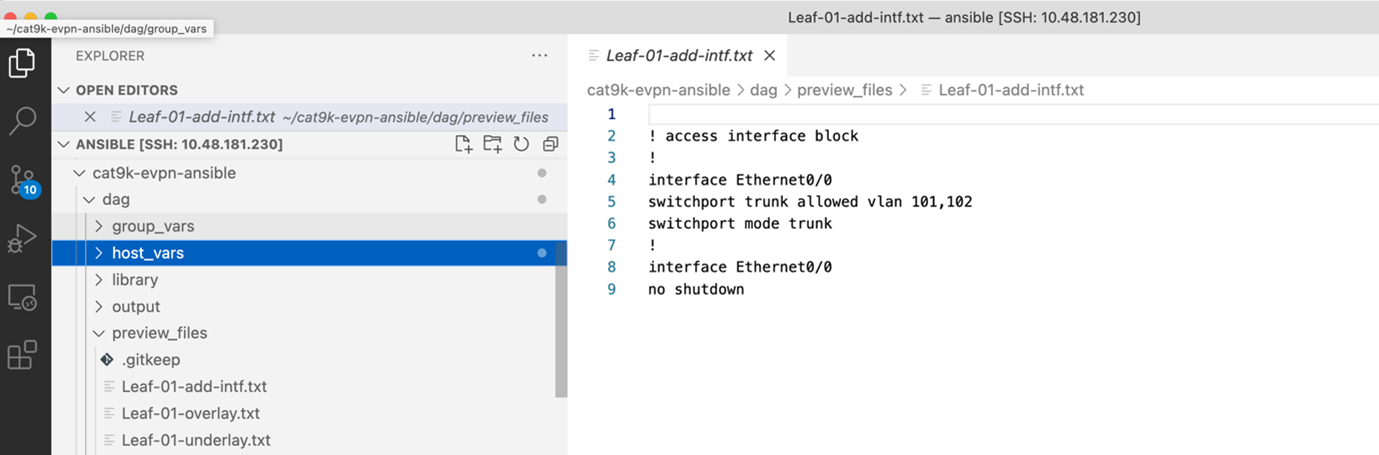Open the Remote Explorer view

pyautogui.click(x=22, y=297)
